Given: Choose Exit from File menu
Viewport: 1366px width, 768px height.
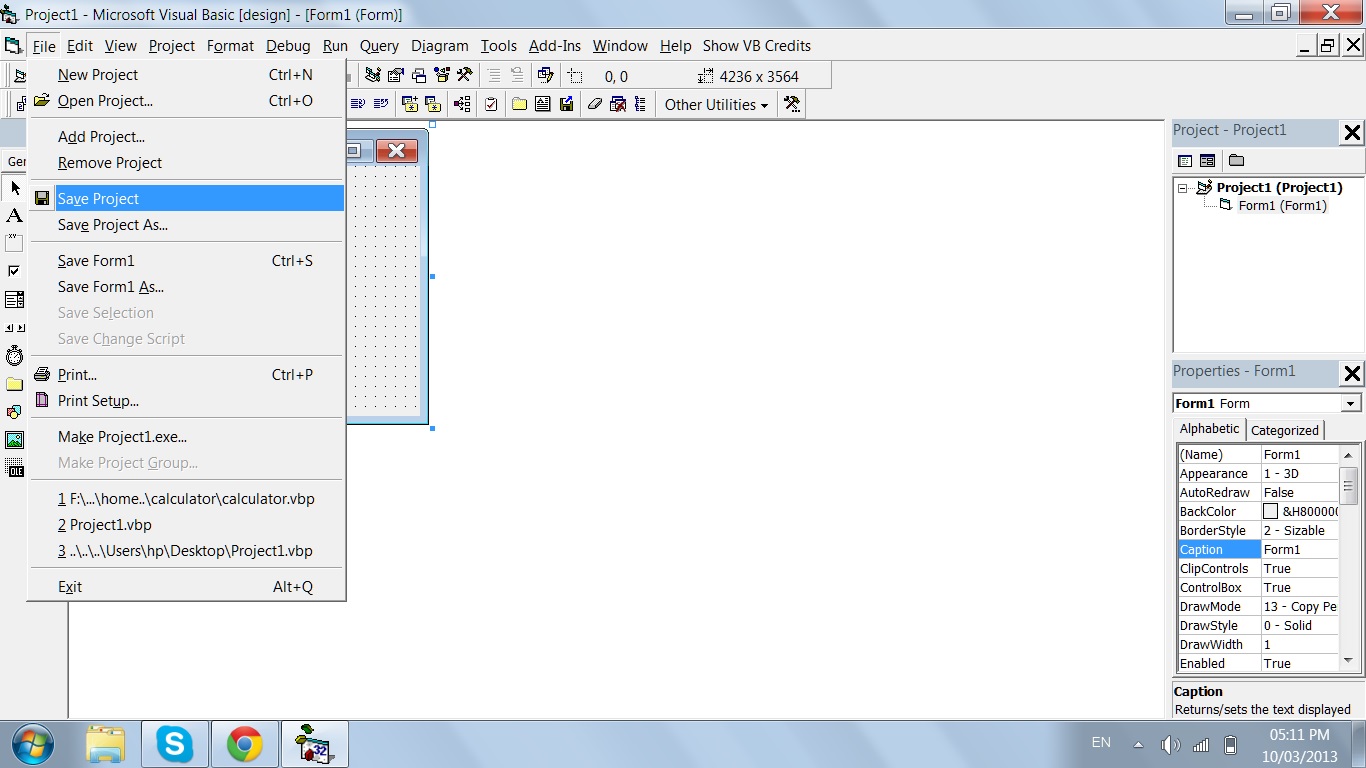Looking at the screenshot, I should 187,587.
